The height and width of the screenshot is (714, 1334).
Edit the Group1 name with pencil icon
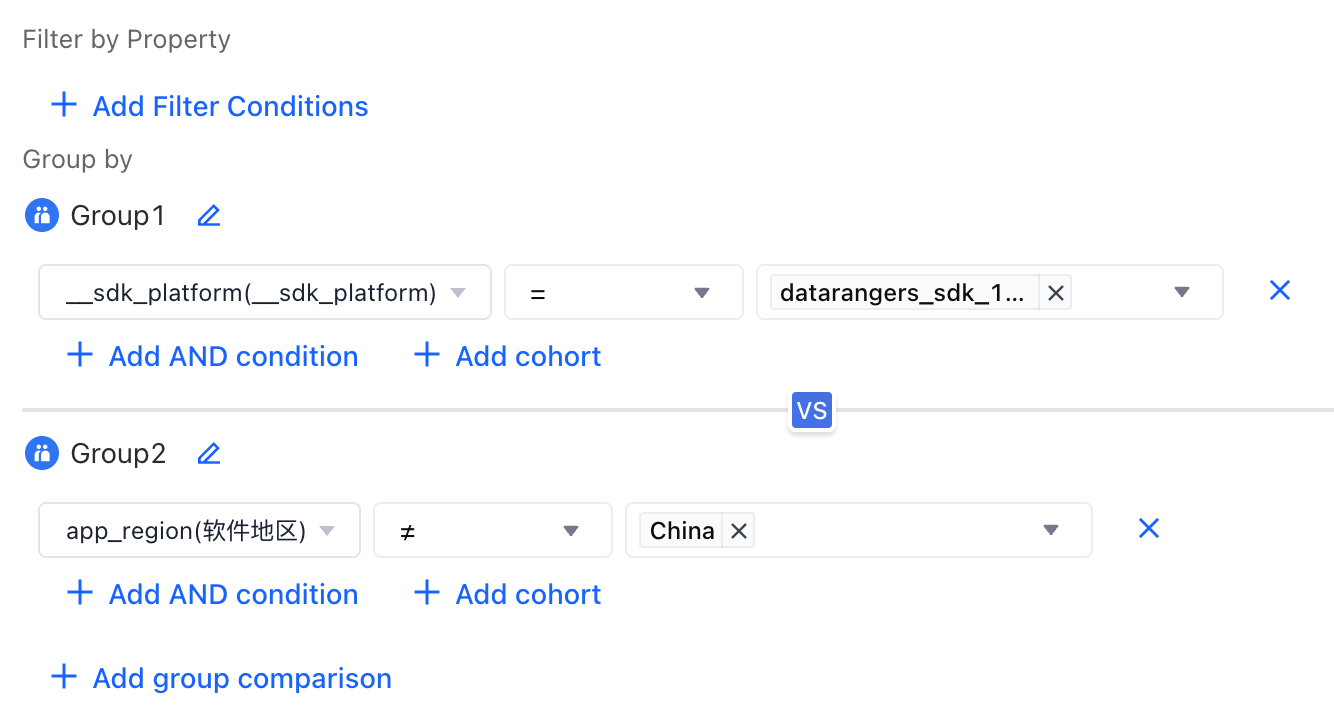click(x=208, y=216)
